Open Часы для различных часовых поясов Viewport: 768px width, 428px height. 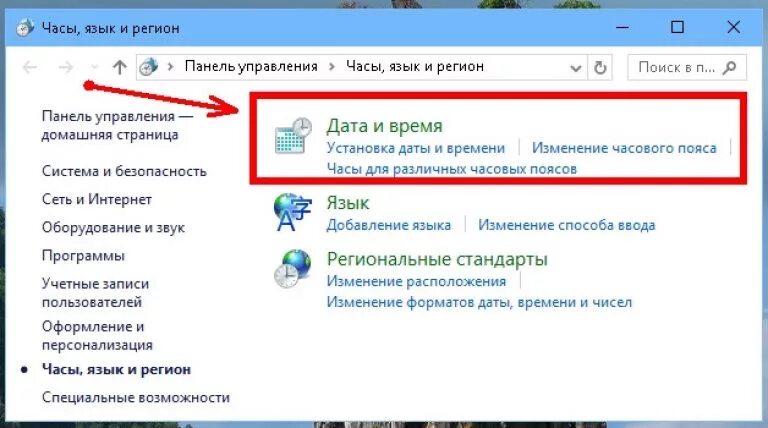tap(452, 169)
